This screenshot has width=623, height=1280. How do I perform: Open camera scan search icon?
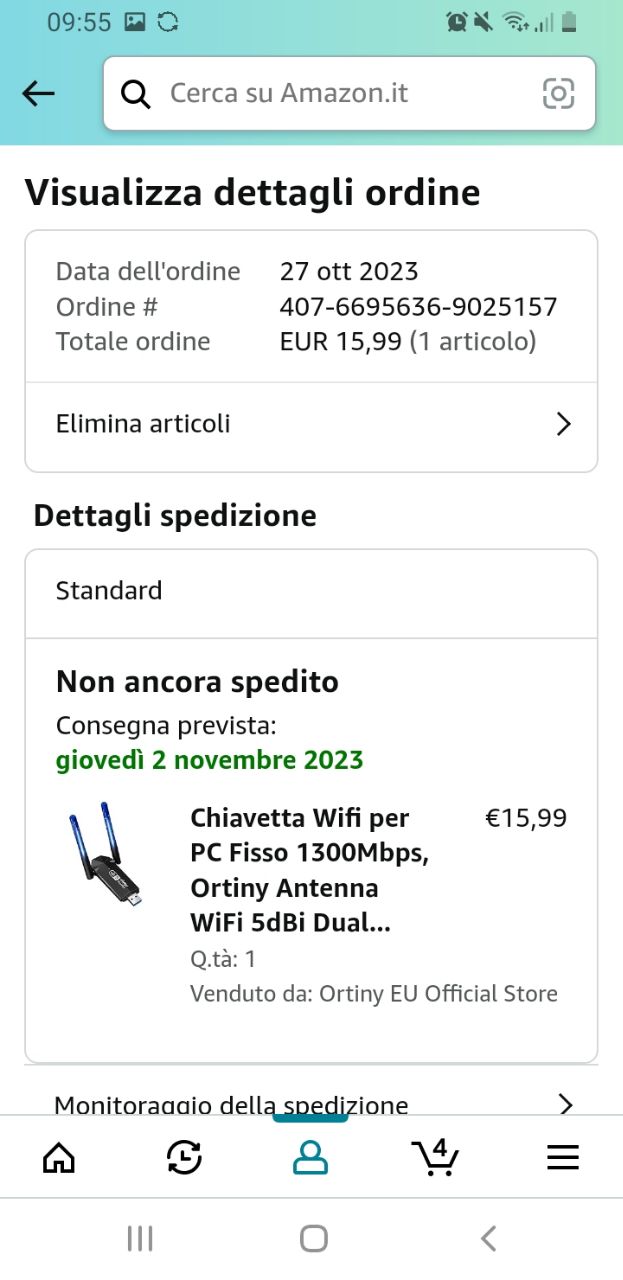558,94
